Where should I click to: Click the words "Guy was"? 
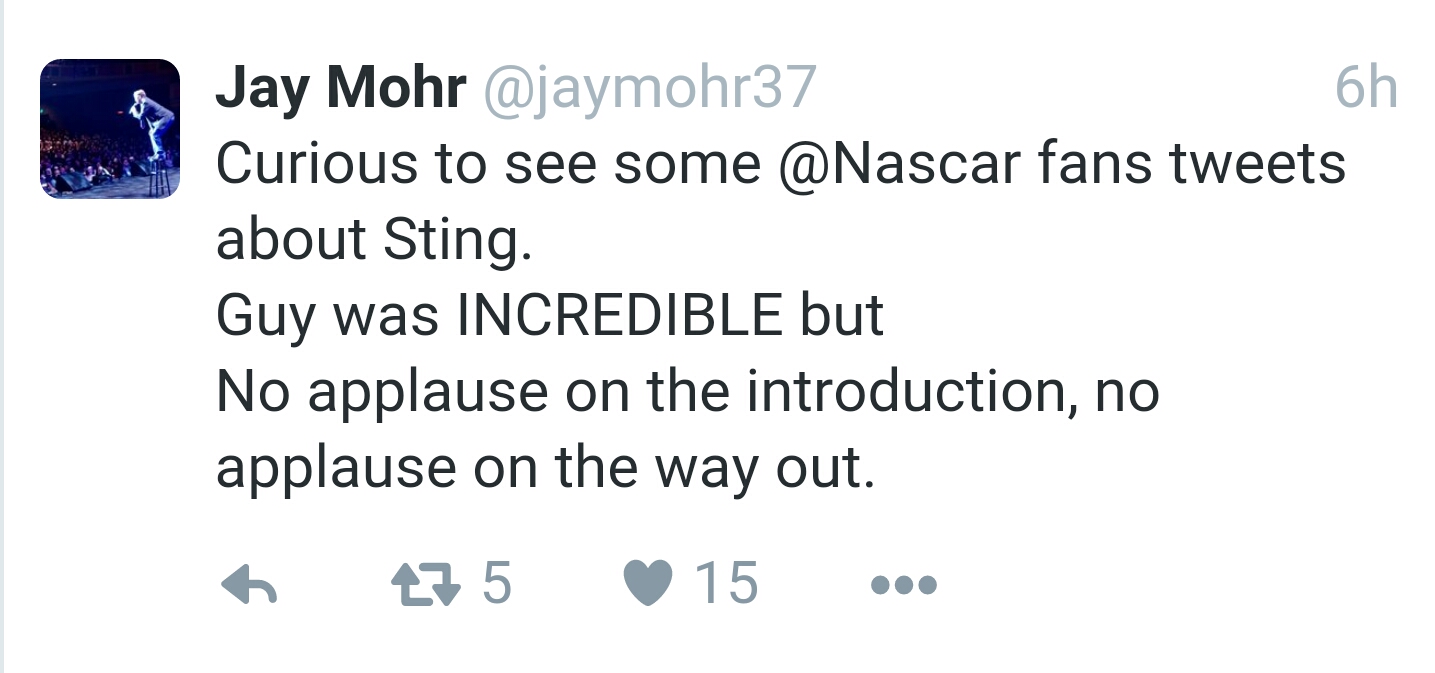coord(327,316)
